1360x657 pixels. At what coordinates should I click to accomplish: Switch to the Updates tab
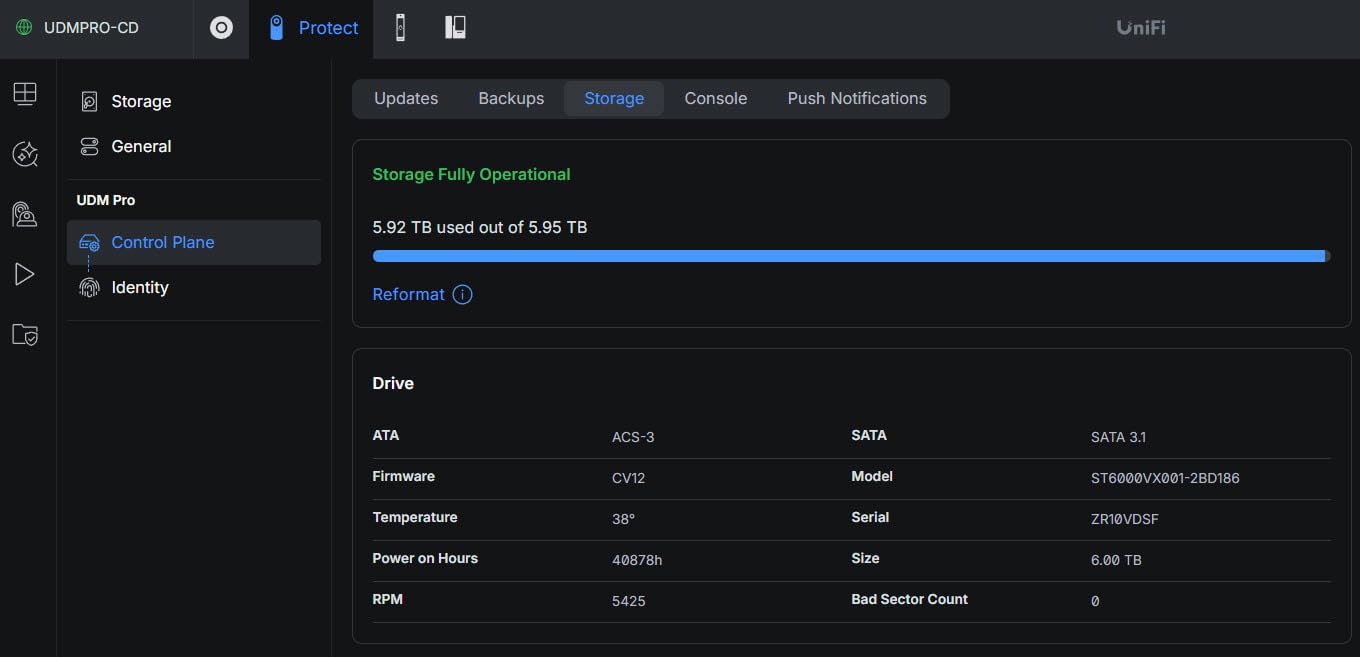tap(406, 98)
